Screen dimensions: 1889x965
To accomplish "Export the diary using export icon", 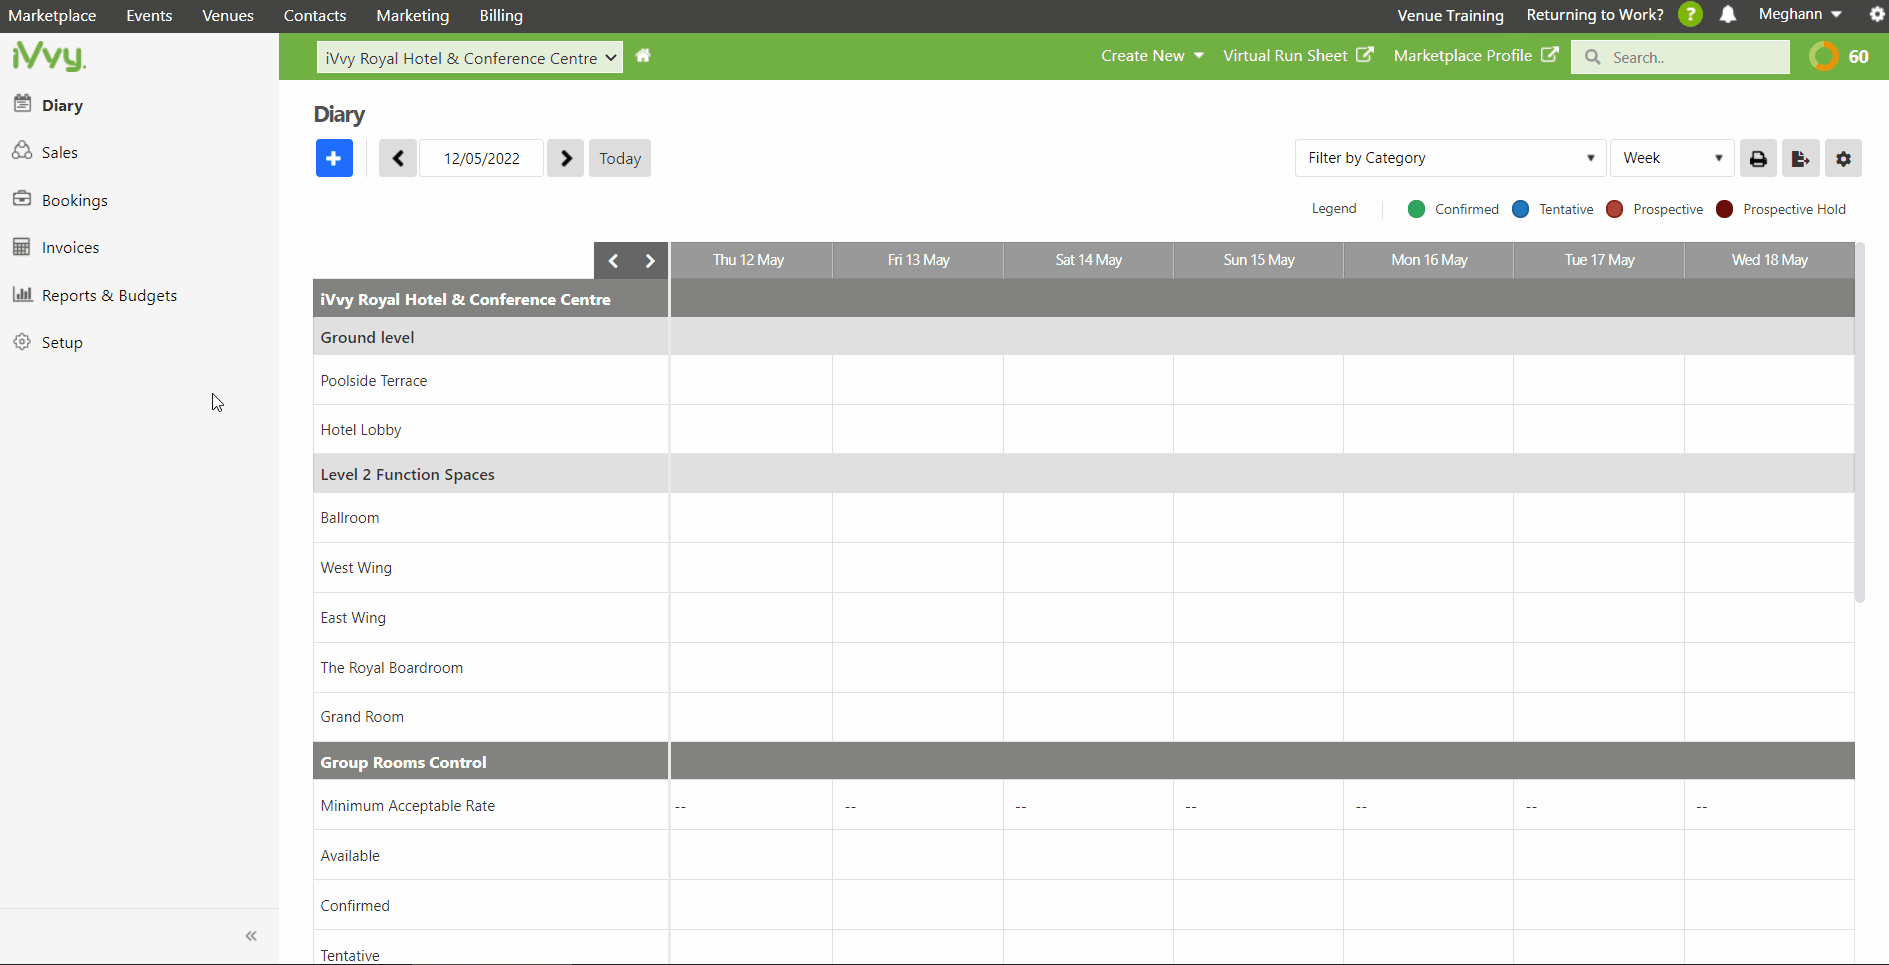I will pyautogui.click(x=1800, y=158).
